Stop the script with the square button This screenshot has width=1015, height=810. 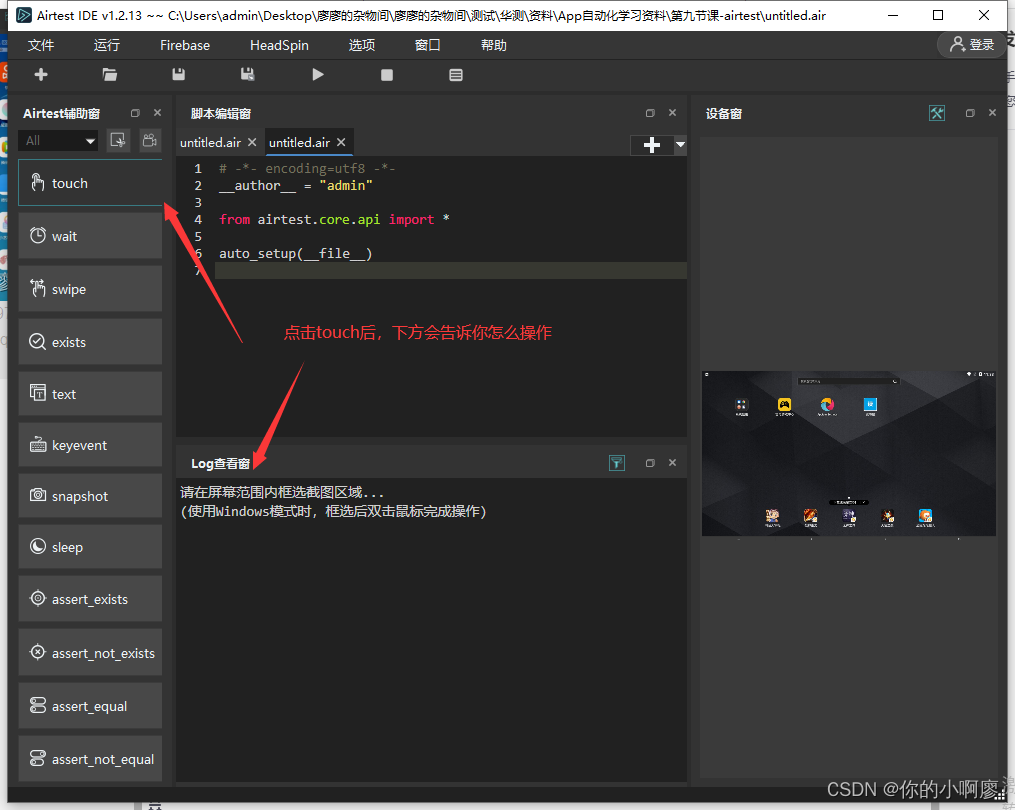tap(387, 75)
